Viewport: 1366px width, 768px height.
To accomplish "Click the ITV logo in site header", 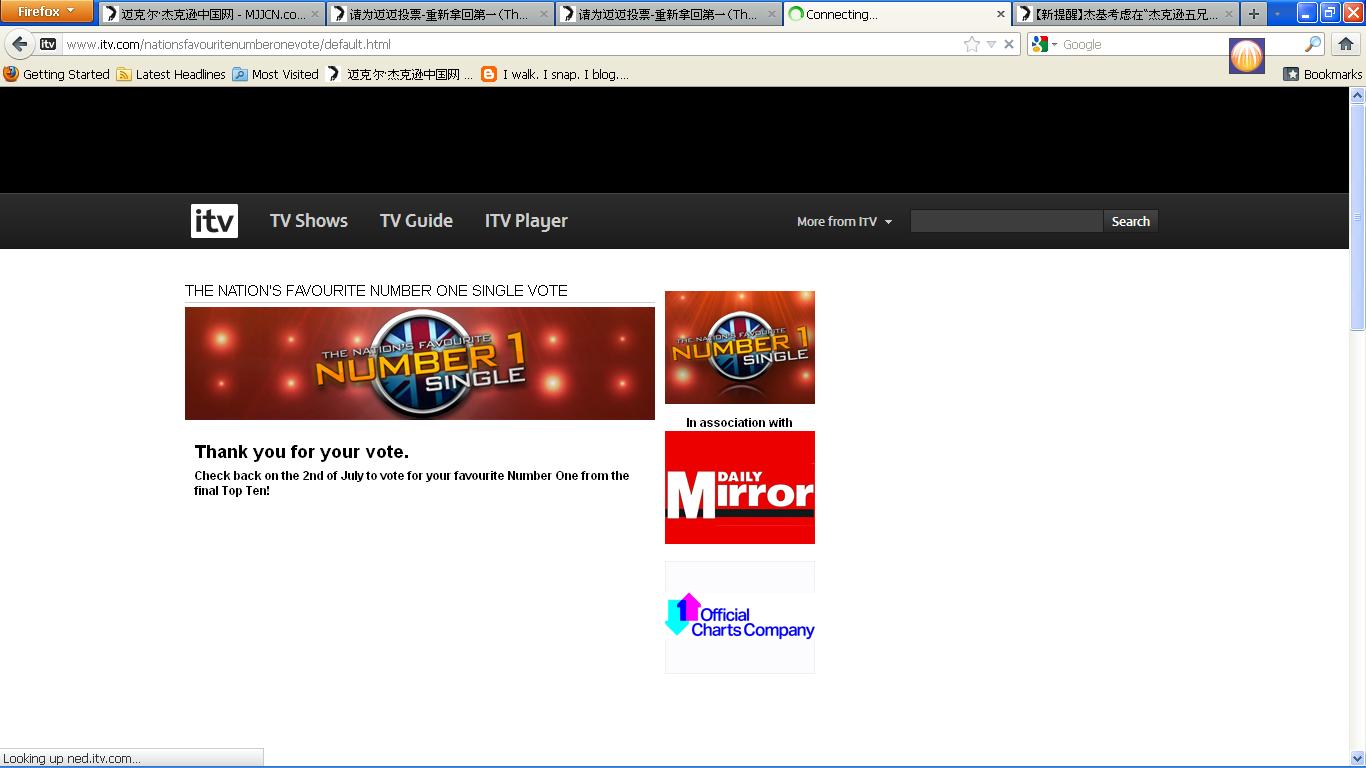I will point(214,221).
